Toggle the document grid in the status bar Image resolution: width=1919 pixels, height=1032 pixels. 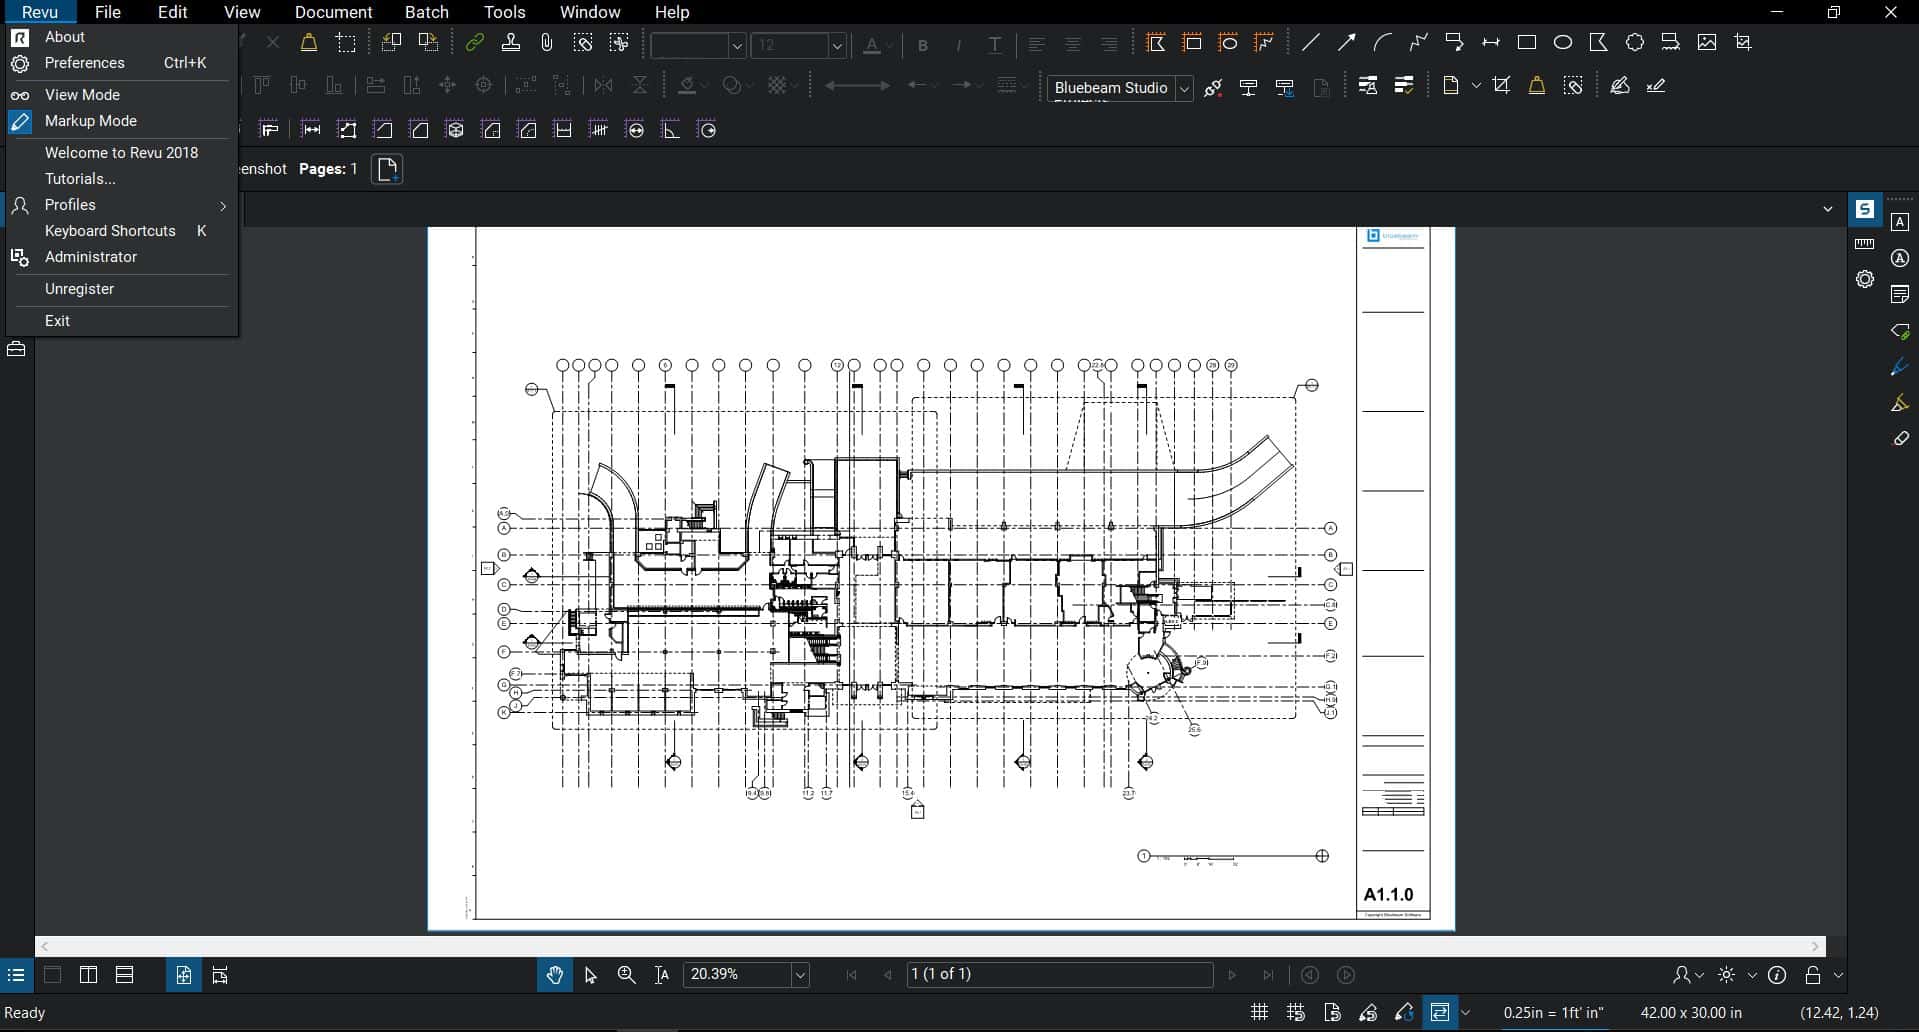click(x=1259, y=1012)
